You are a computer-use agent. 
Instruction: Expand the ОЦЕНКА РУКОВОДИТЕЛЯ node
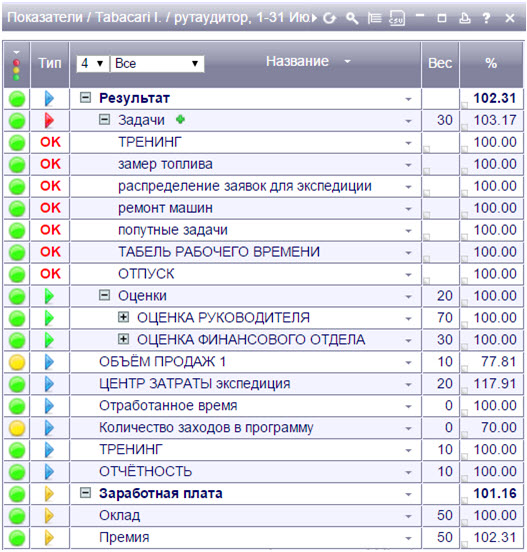[x=123, y=317]
